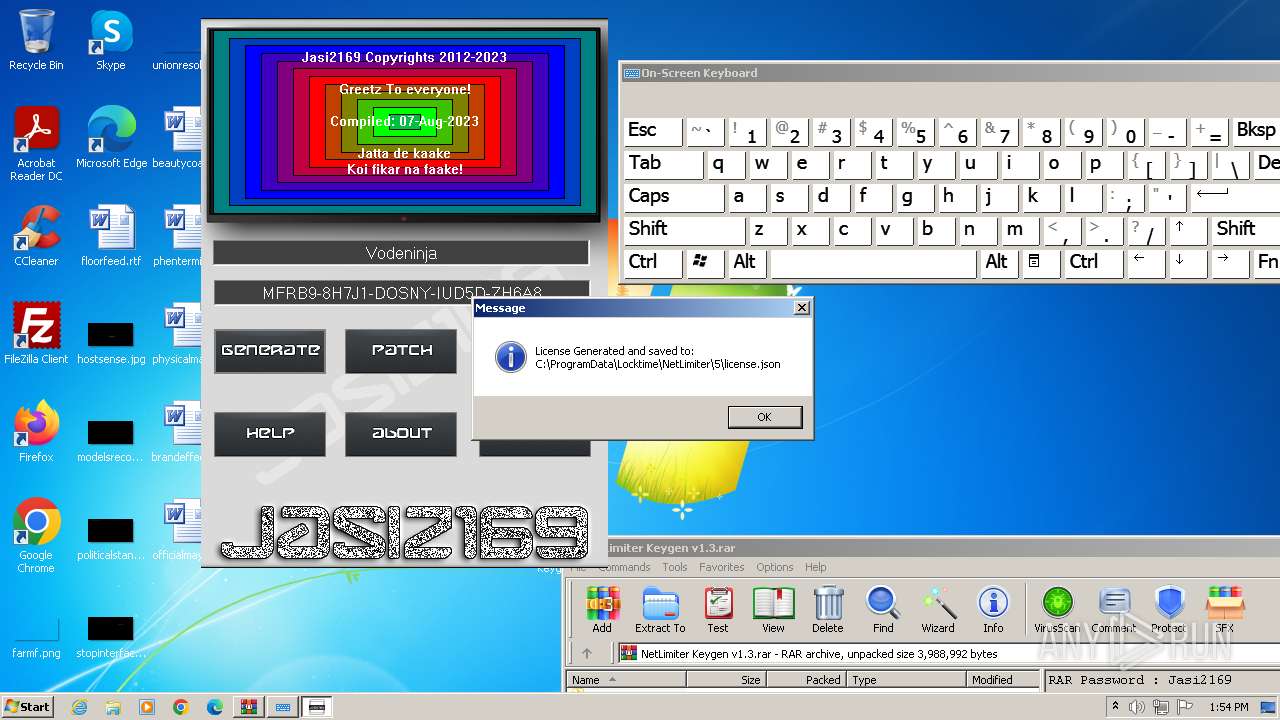The image size is (1280, 720).
Task: Show hidden icons arrow in system tray
Action: [1113, 707]
